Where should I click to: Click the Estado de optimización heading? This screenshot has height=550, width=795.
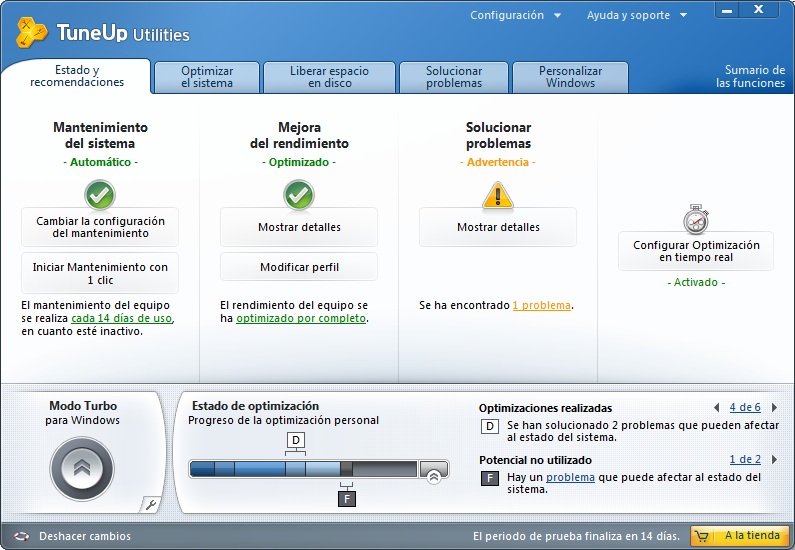255,406
